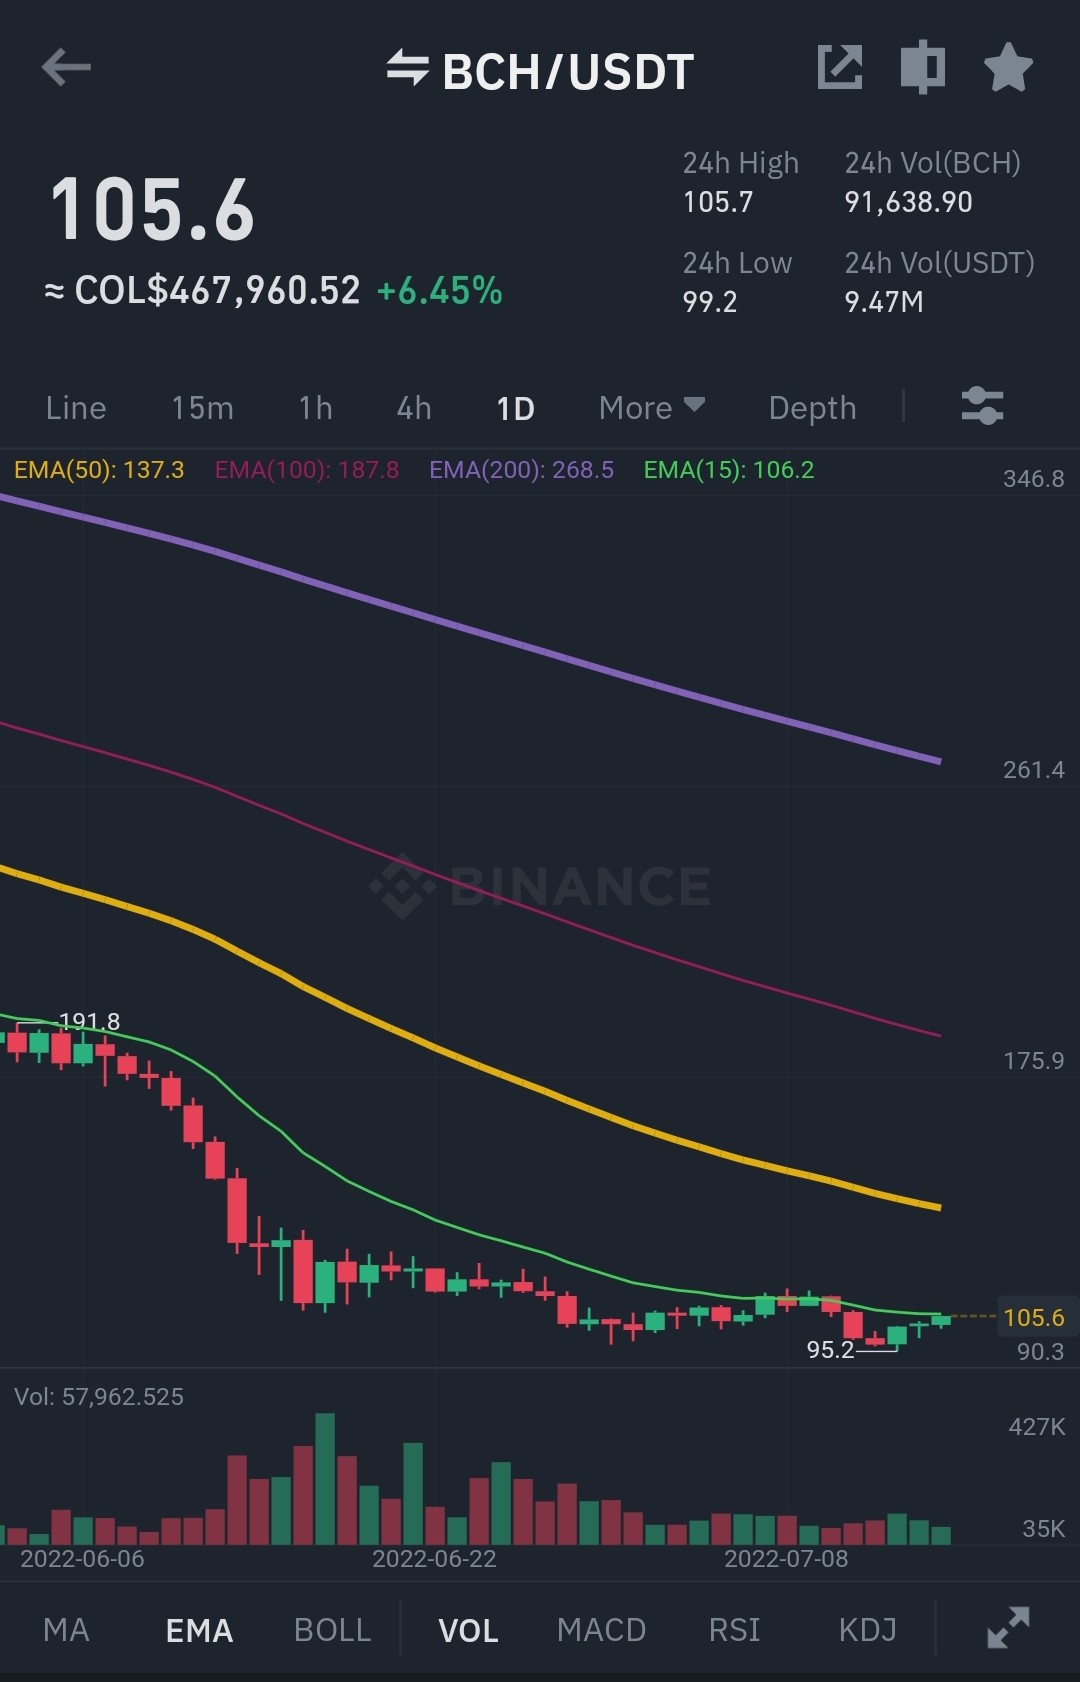1080x1682 pixels.
Task: Toggle the VOL sub-indicator
Action: pyautogui.click(x=468, y=1630)
